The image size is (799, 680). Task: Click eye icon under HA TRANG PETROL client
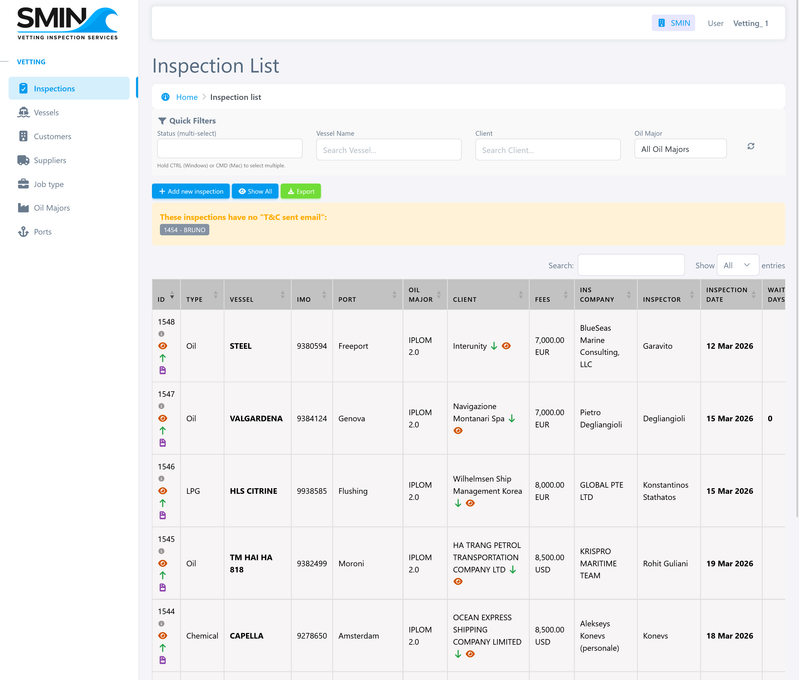point(458,582)
